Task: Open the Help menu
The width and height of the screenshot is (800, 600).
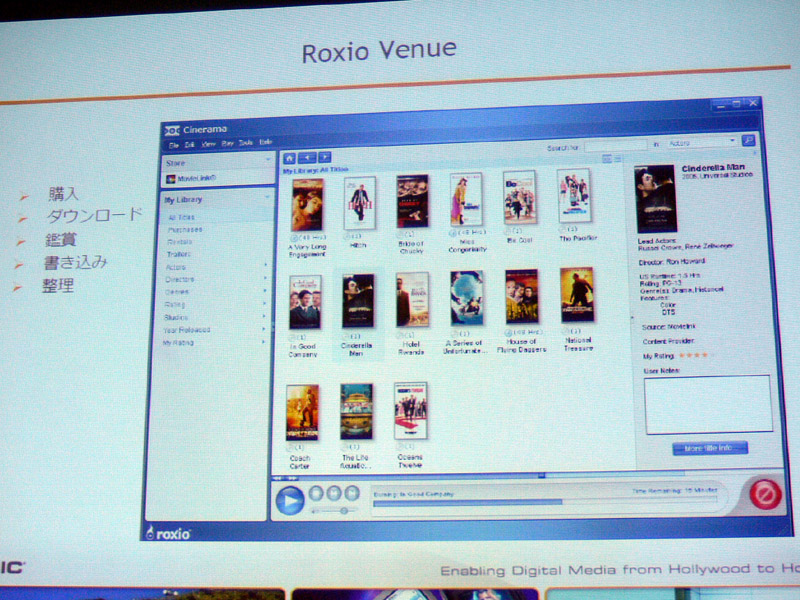Action: (265, 142)
